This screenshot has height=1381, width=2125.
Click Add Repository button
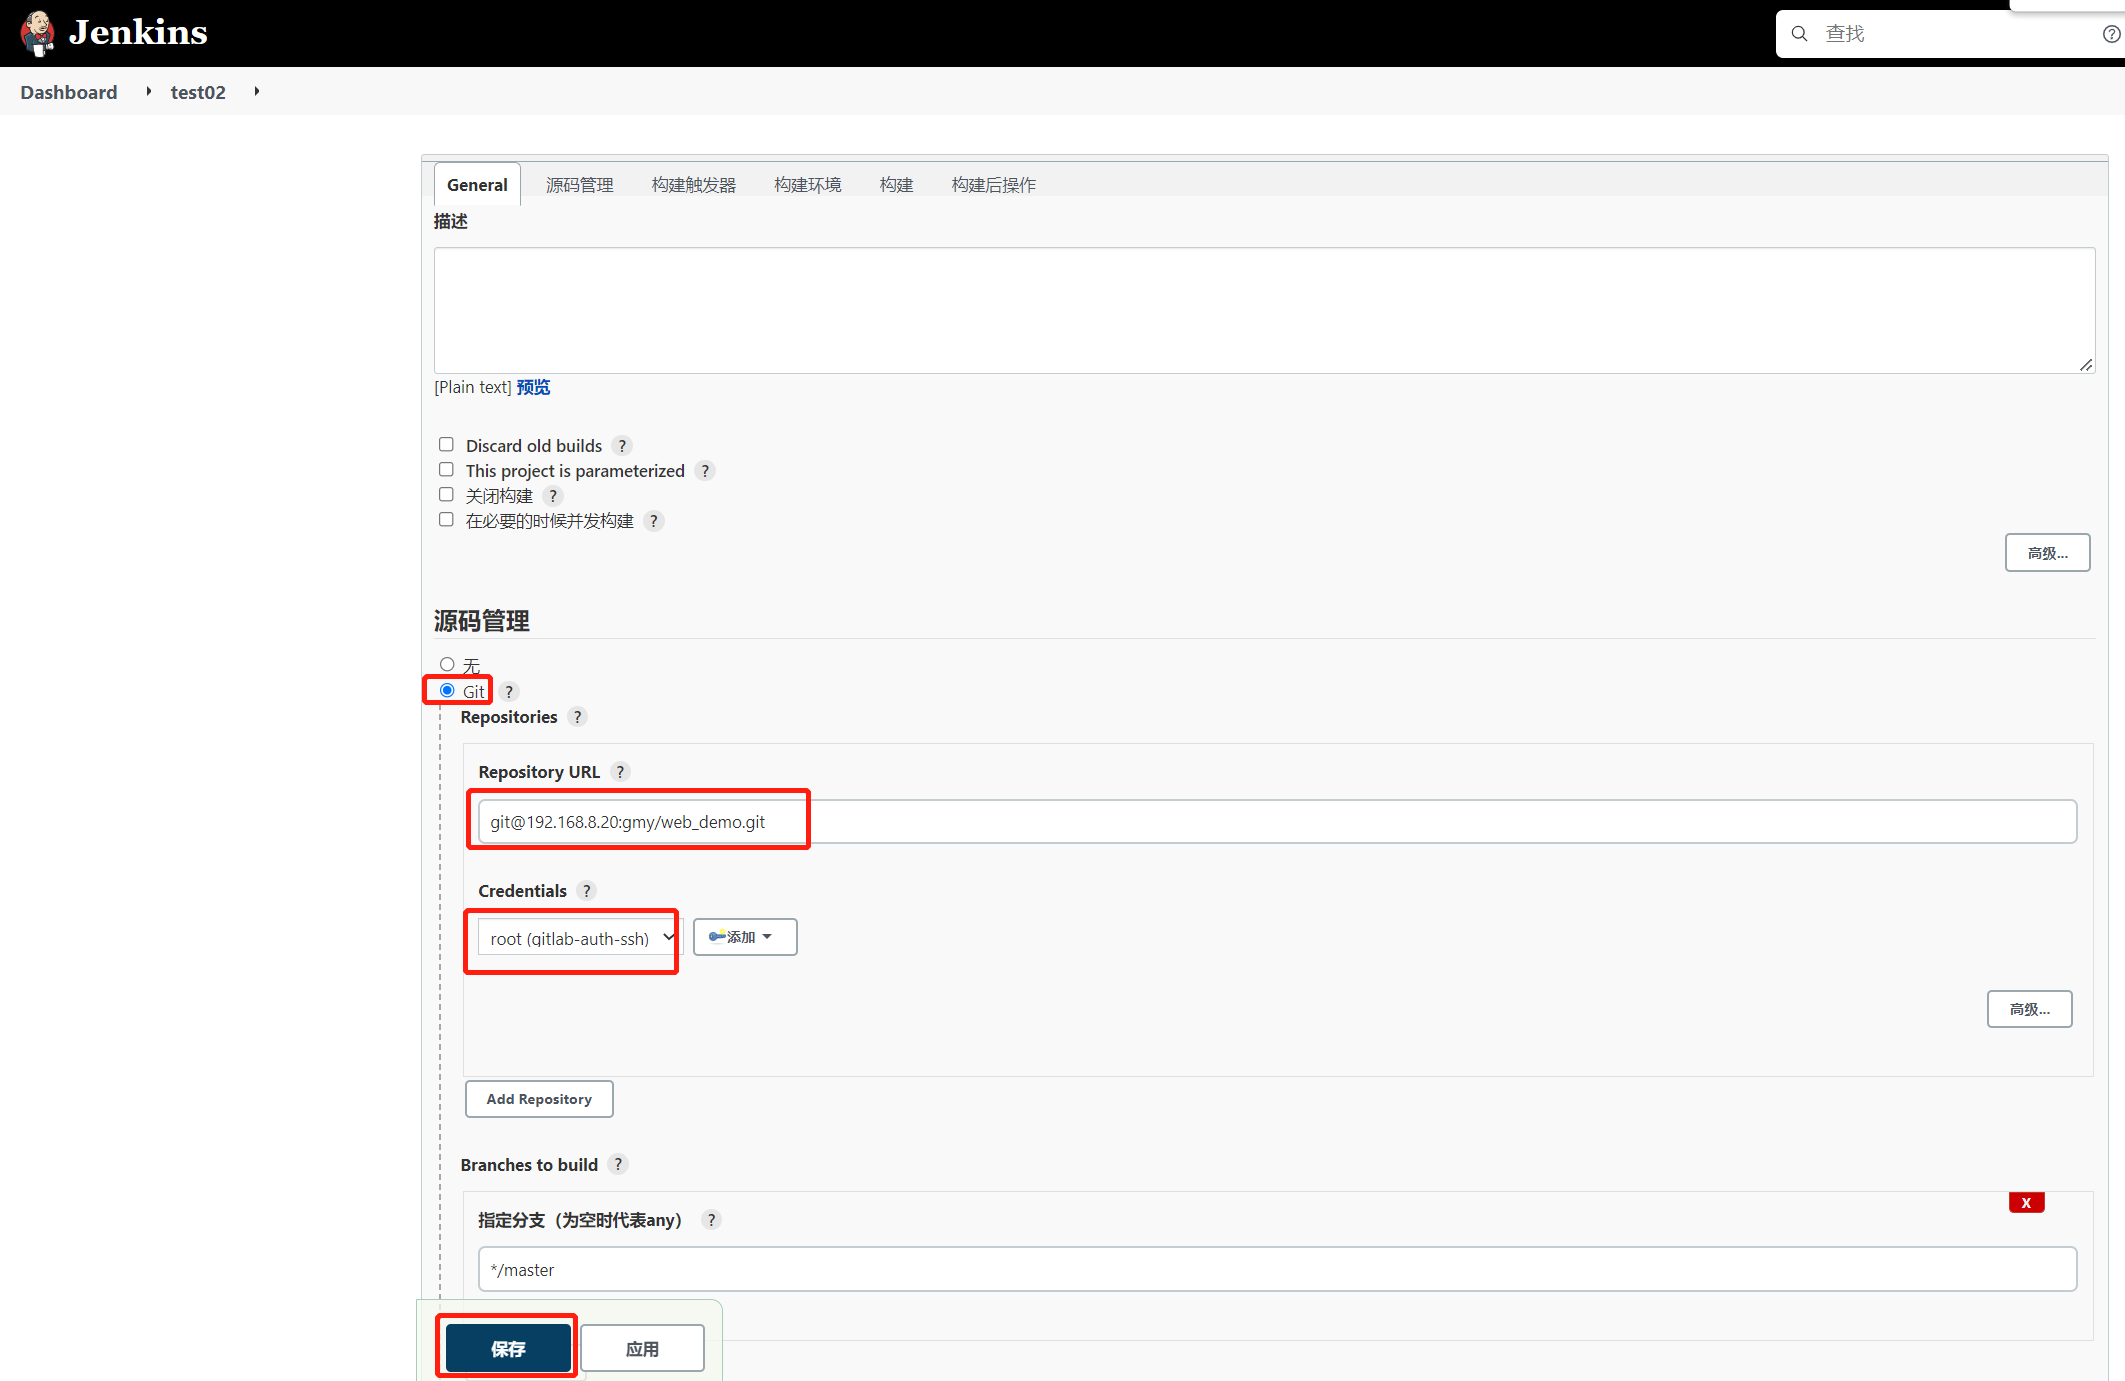(539, 1099)
